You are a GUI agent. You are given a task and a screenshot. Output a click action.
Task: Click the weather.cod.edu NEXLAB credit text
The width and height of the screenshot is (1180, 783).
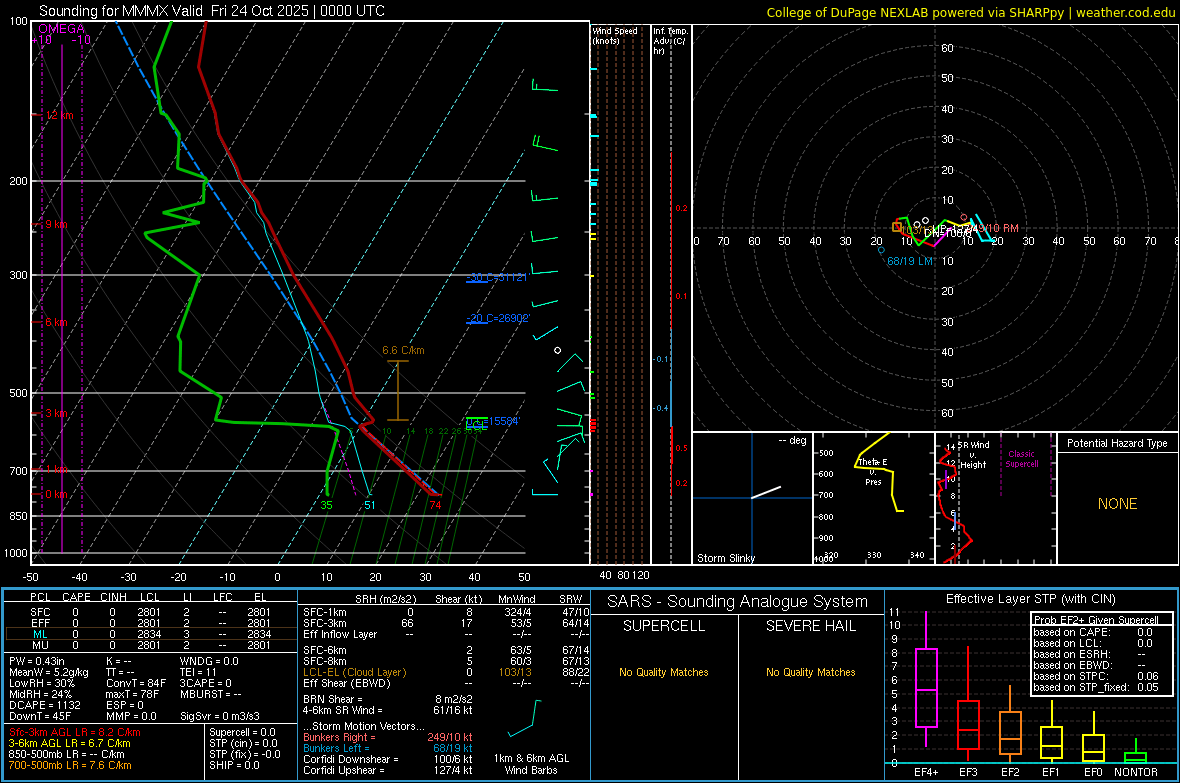(970, 12)
